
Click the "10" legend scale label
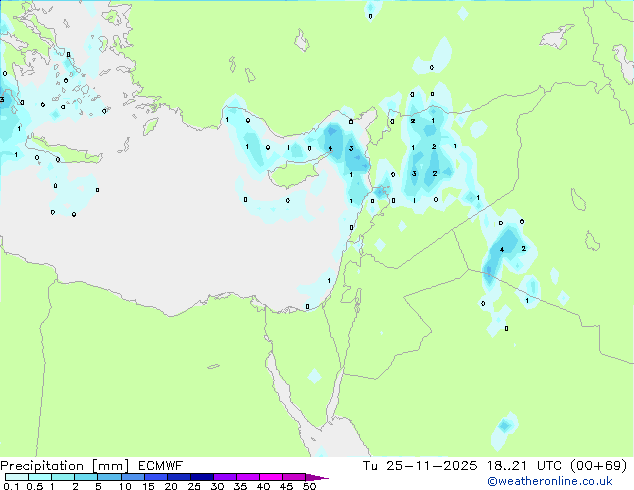pos(125,486)
